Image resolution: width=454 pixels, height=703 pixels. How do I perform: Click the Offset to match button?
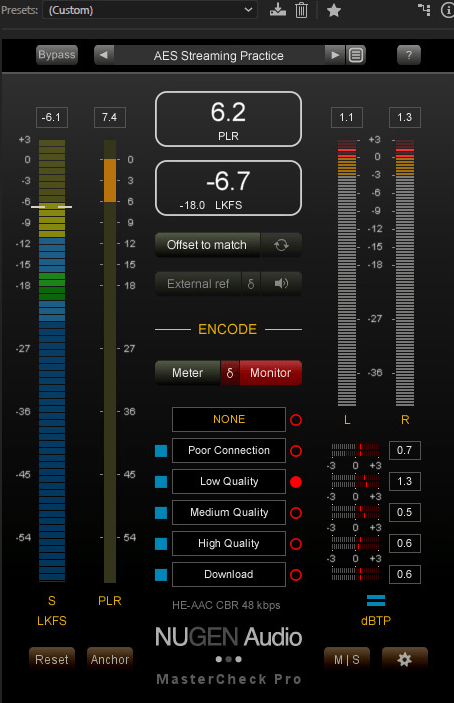click(x=207, y=245)
